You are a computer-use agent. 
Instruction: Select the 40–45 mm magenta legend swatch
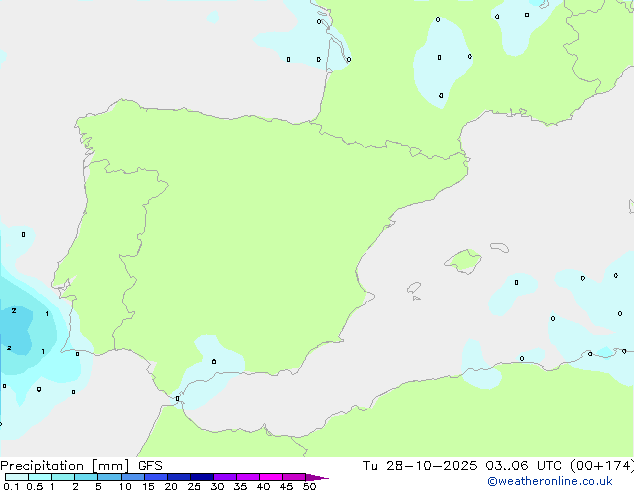[271, 477]
